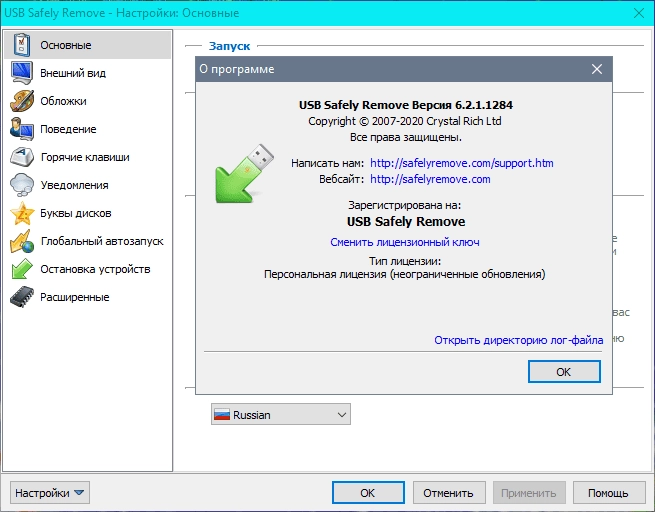This screenshot has height=512, width=655.
Task: Click the Буквы дисков star icon
Action: (22, 213)
